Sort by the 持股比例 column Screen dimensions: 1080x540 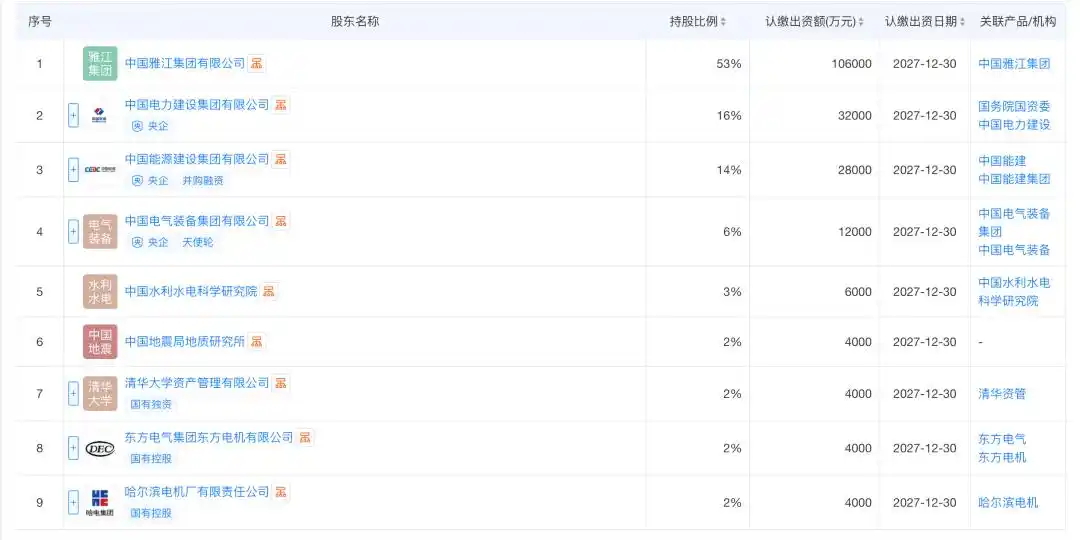pos(698,22)
